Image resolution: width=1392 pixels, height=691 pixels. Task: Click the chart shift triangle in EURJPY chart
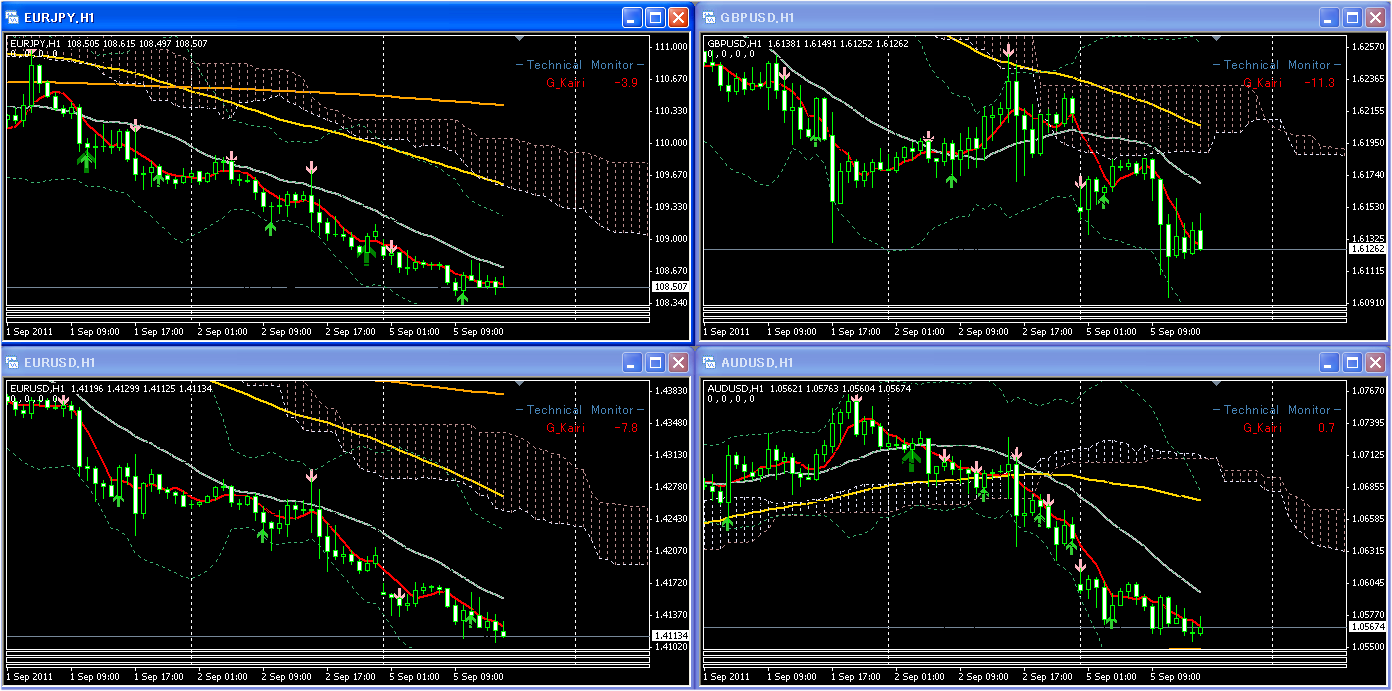519,38
